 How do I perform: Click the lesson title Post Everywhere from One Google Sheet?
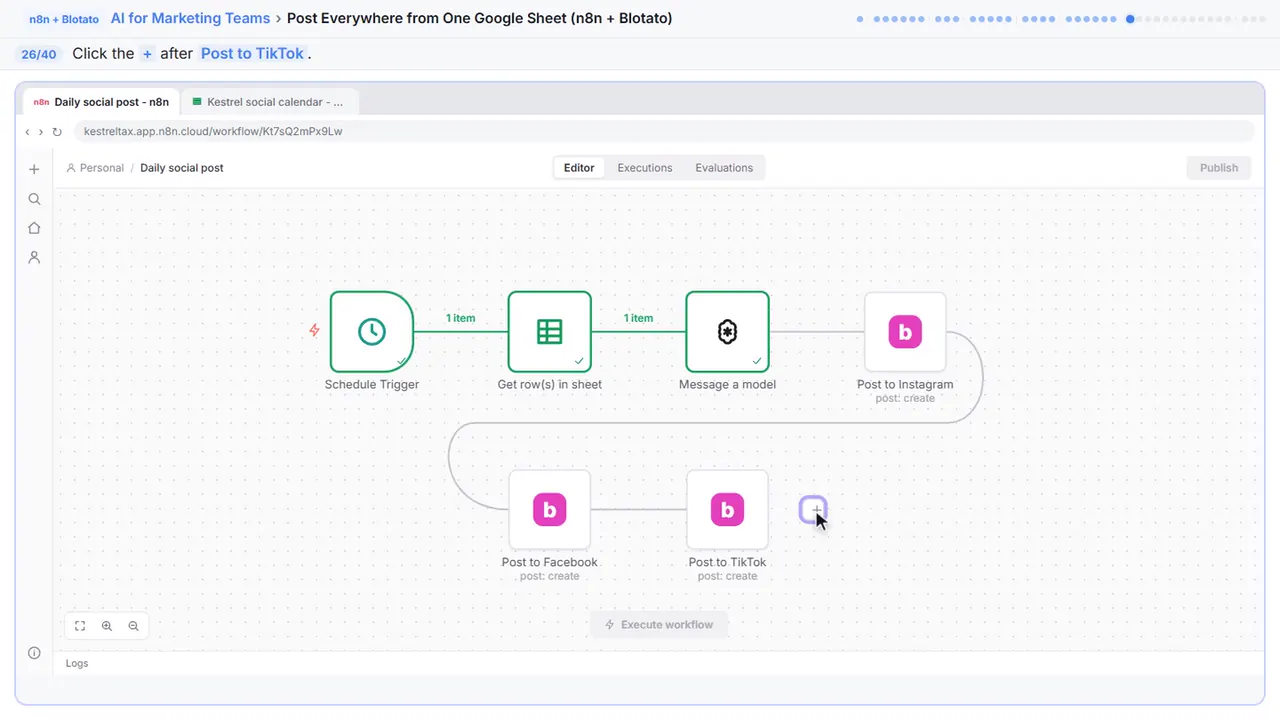480,18
